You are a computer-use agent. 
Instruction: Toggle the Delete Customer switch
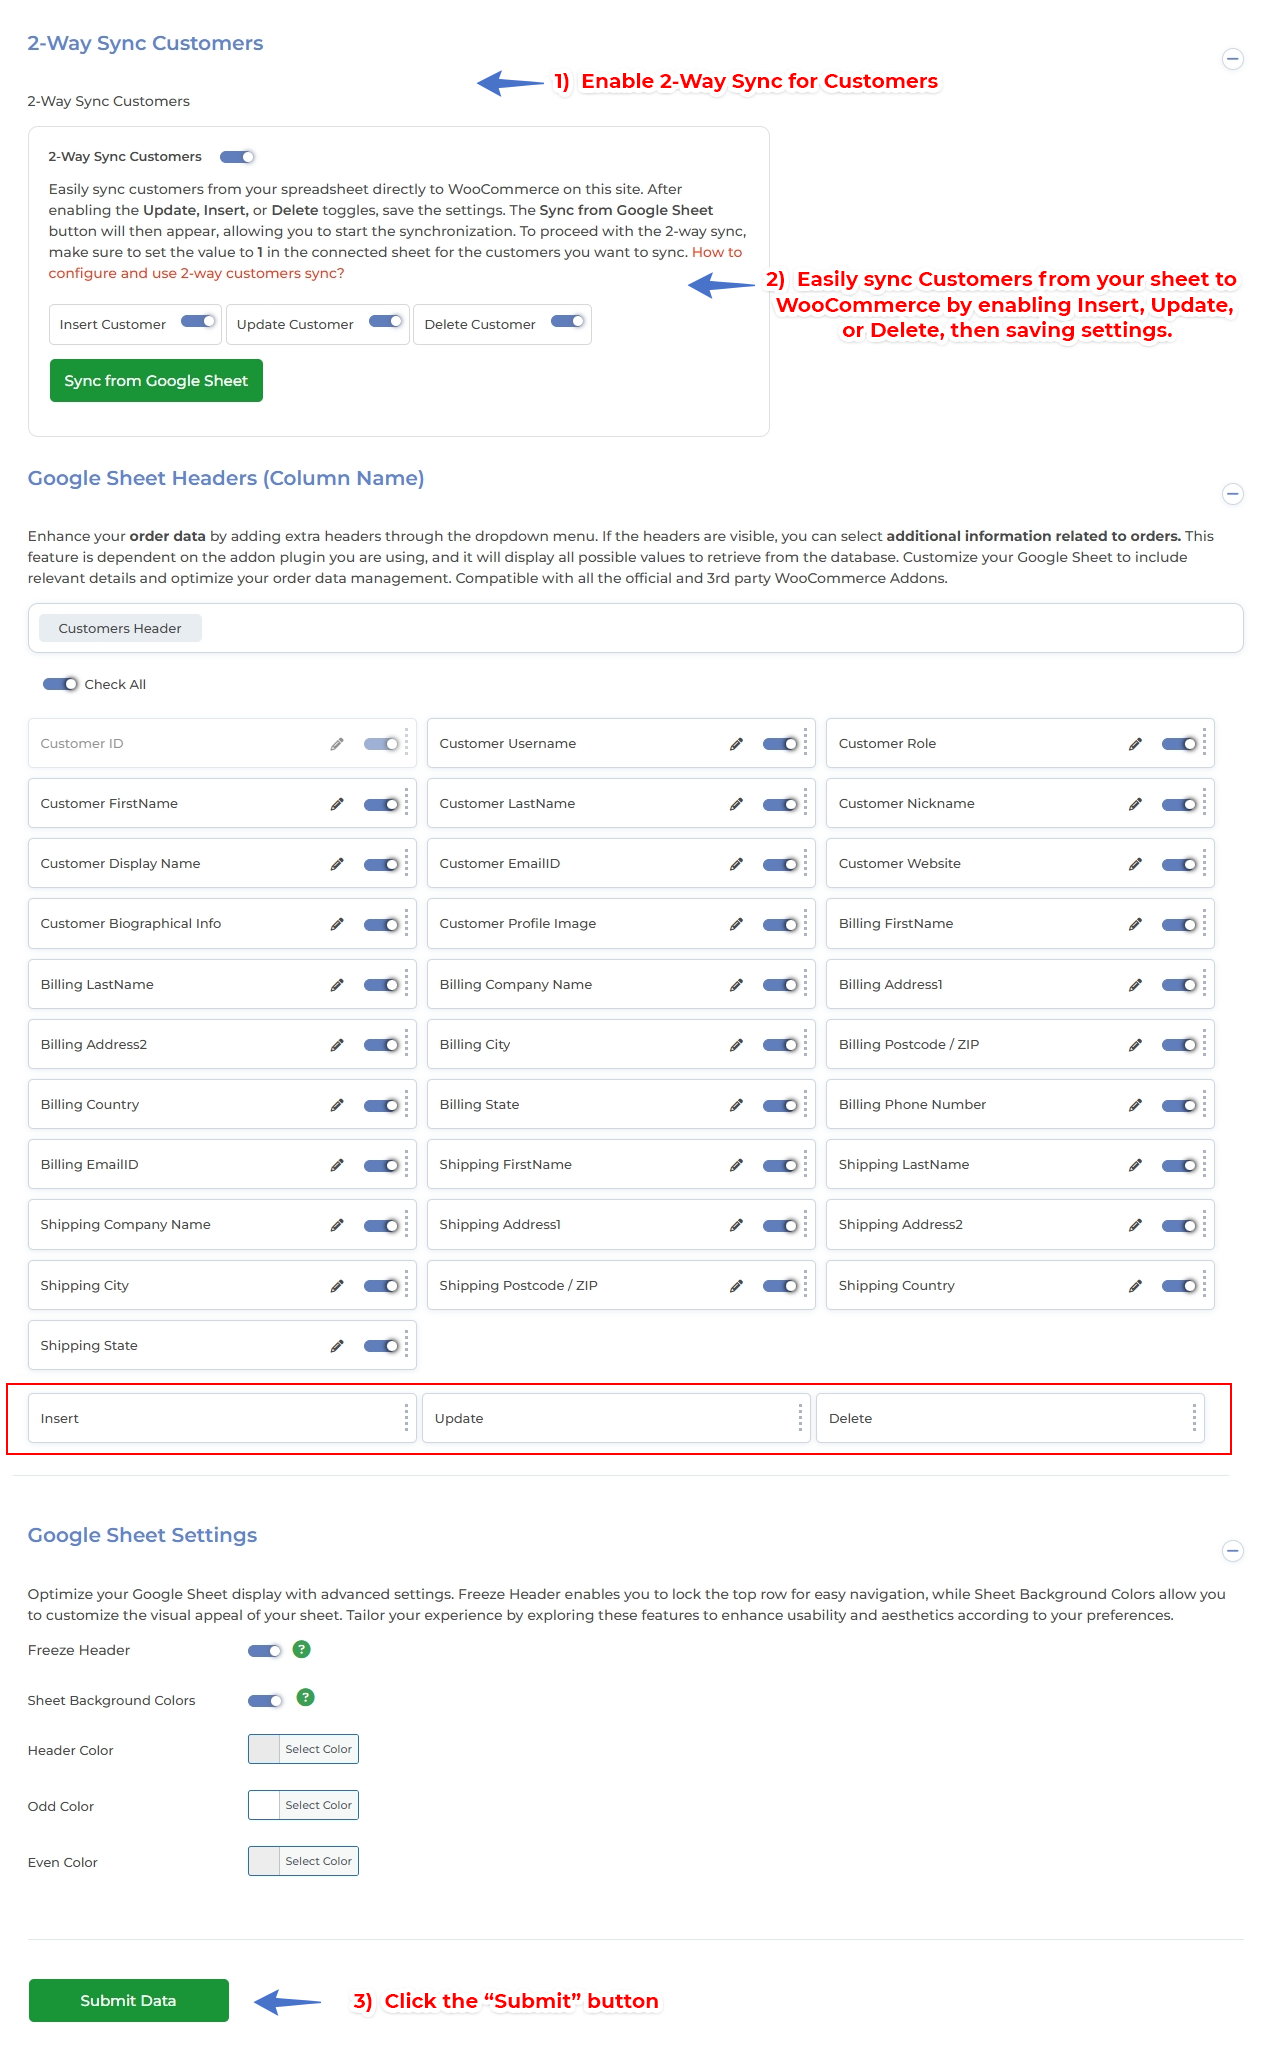tap(567, 322)
